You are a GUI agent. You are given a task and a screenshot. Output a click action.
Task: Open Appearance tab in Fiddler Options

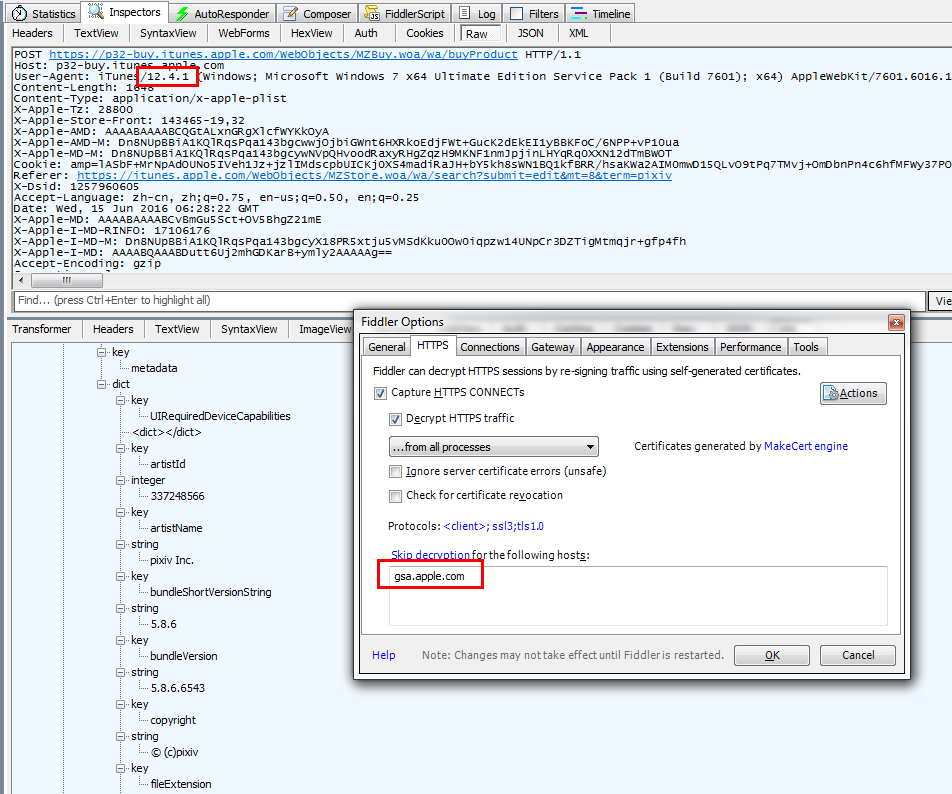[x=615, y=347]
